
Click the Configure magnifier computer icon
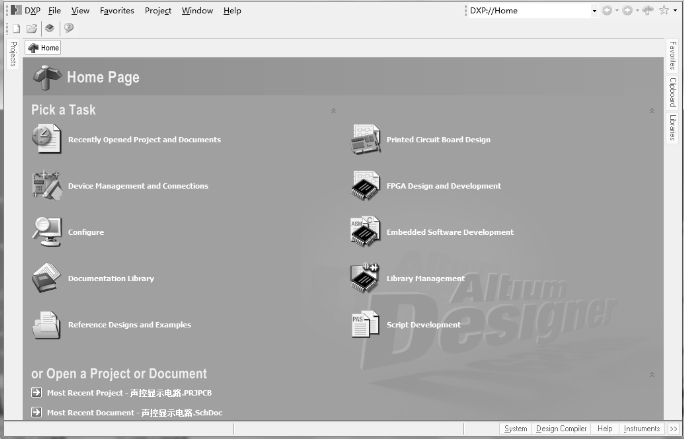46,231
